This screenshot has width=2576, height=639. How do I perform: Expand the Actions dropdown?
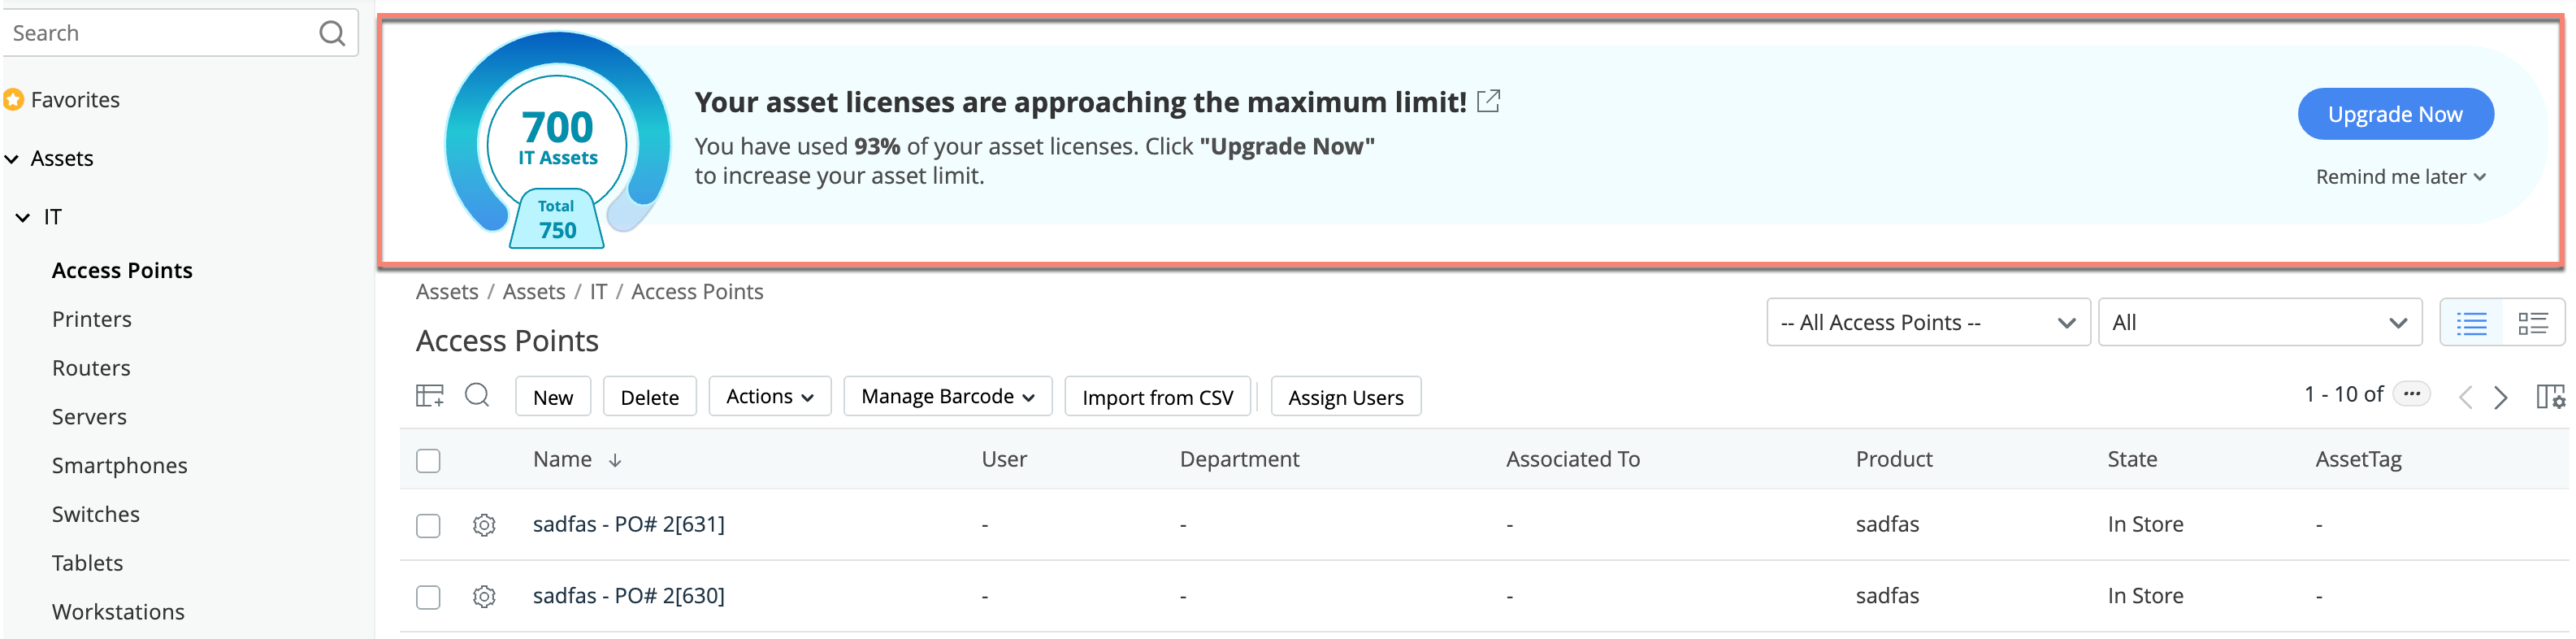pos(769,397)
